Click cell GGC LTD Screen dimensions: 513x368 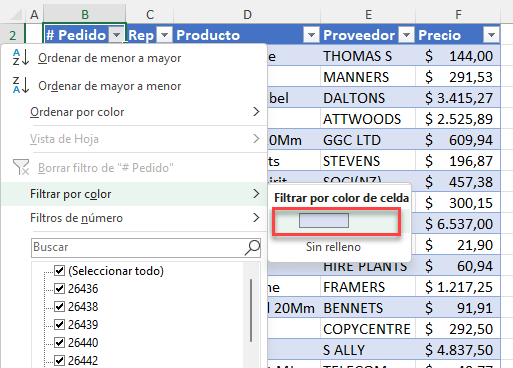click(368, 140)
